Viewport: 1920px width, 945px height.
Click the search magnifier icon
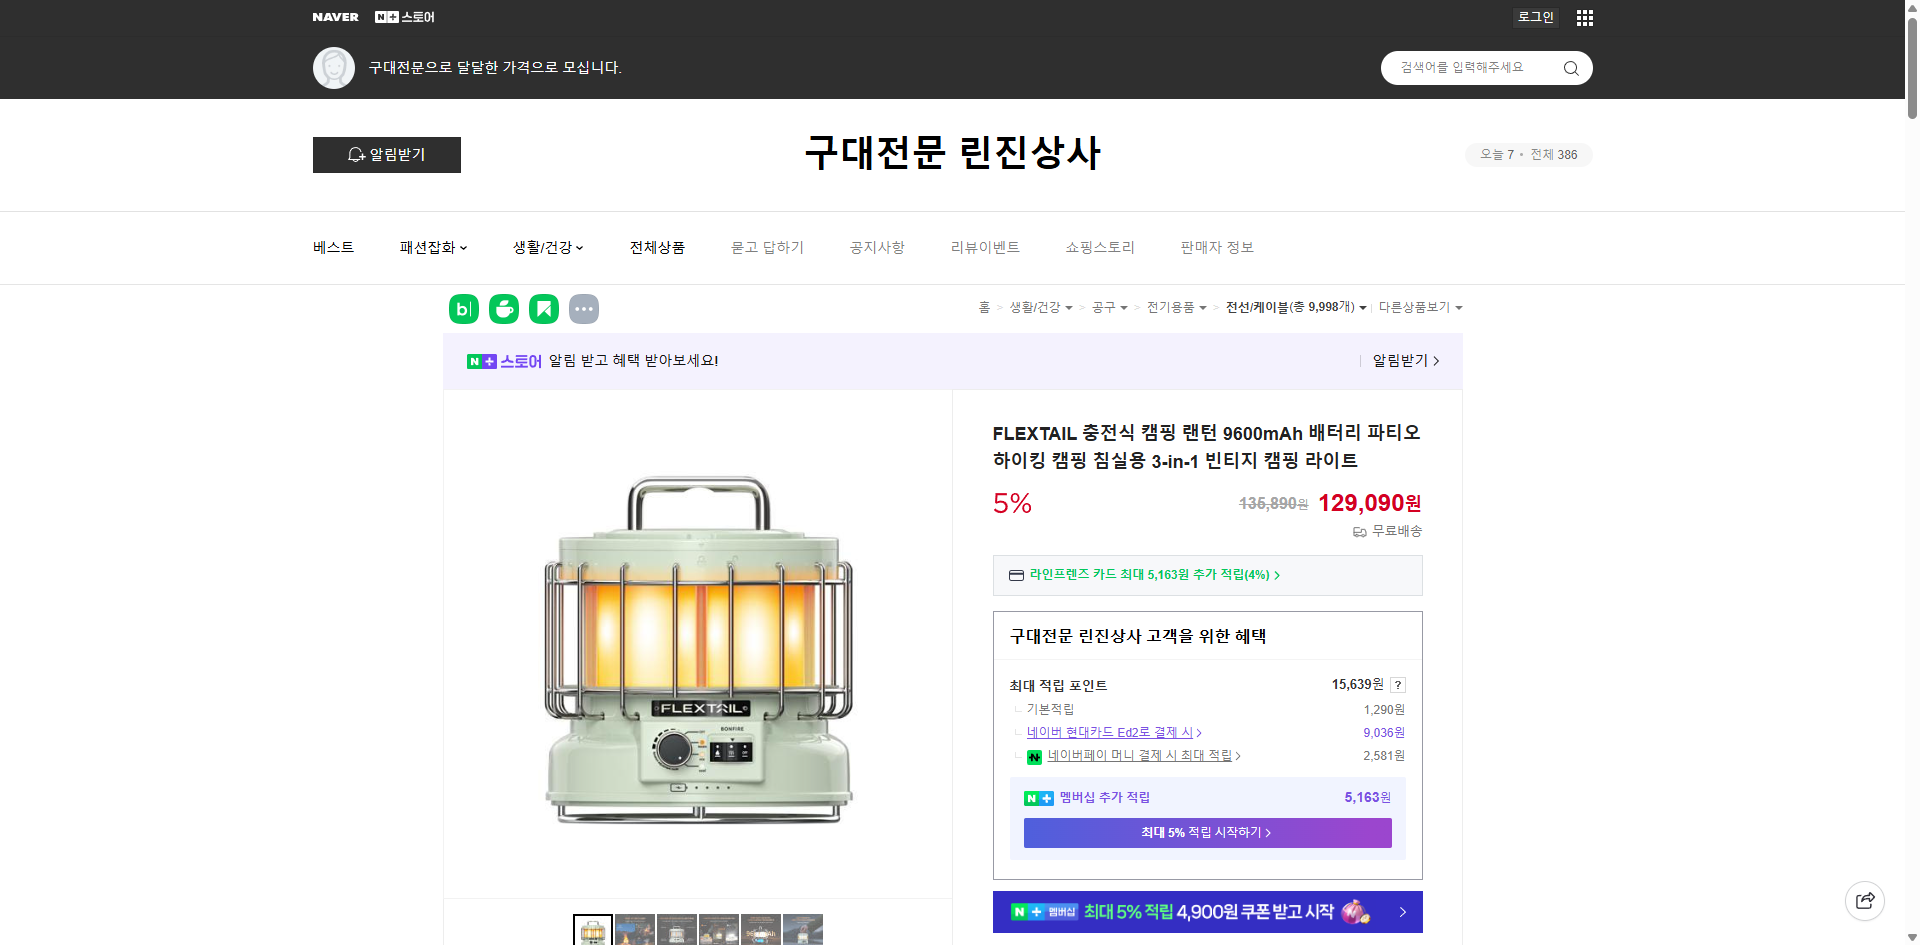(1570, 67)
